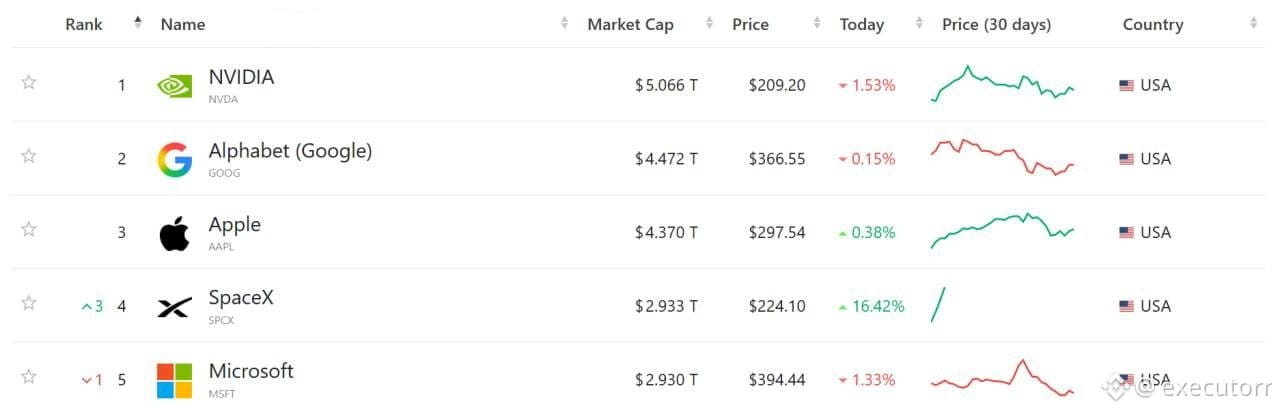Image resolution: width=1280 pixels, height=412 pixels.
Task: Click the Apple logo icon
Action: tap(174, 233)
